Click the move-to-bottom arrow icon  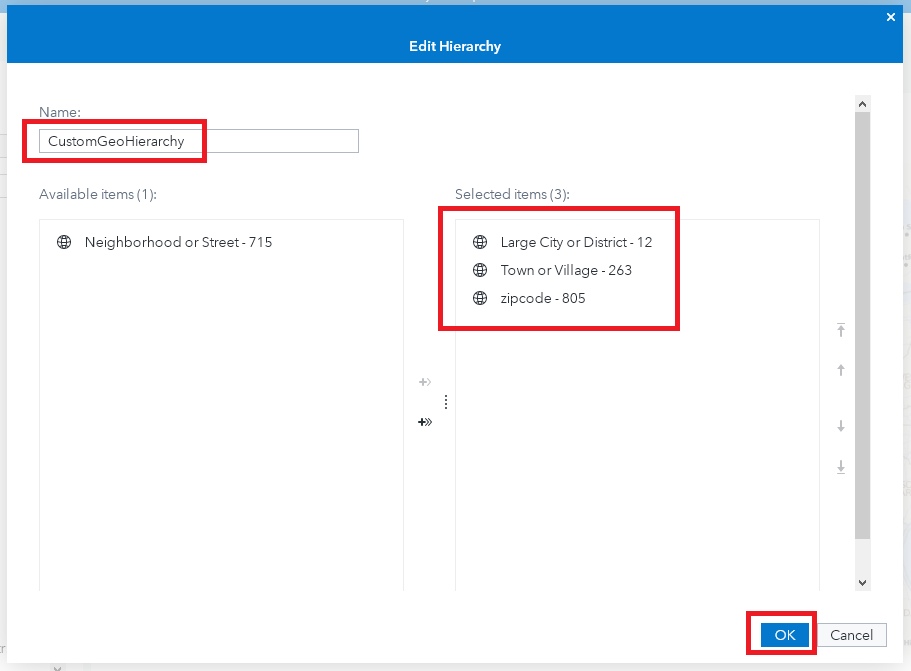[x=840, y=467]
